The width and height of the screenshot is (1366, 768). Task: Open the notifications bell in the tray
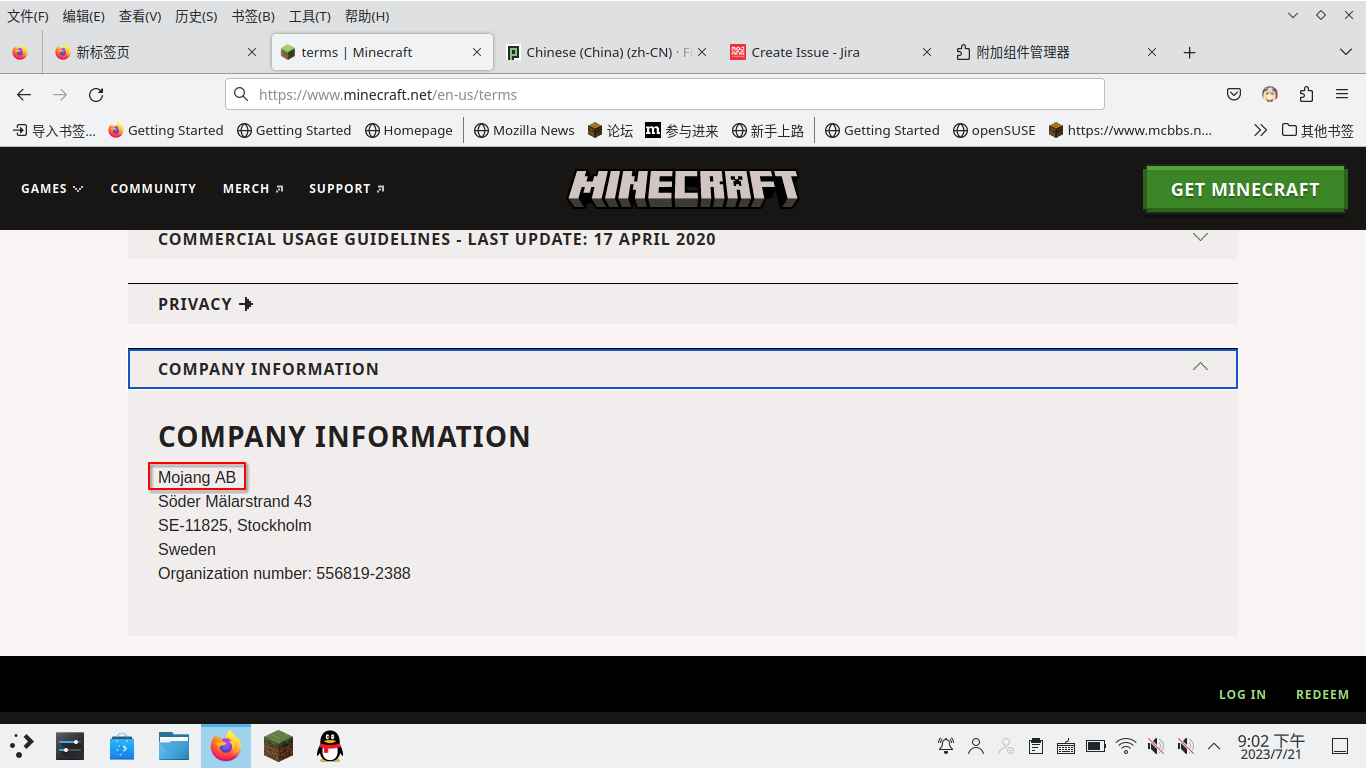[945, 746]
